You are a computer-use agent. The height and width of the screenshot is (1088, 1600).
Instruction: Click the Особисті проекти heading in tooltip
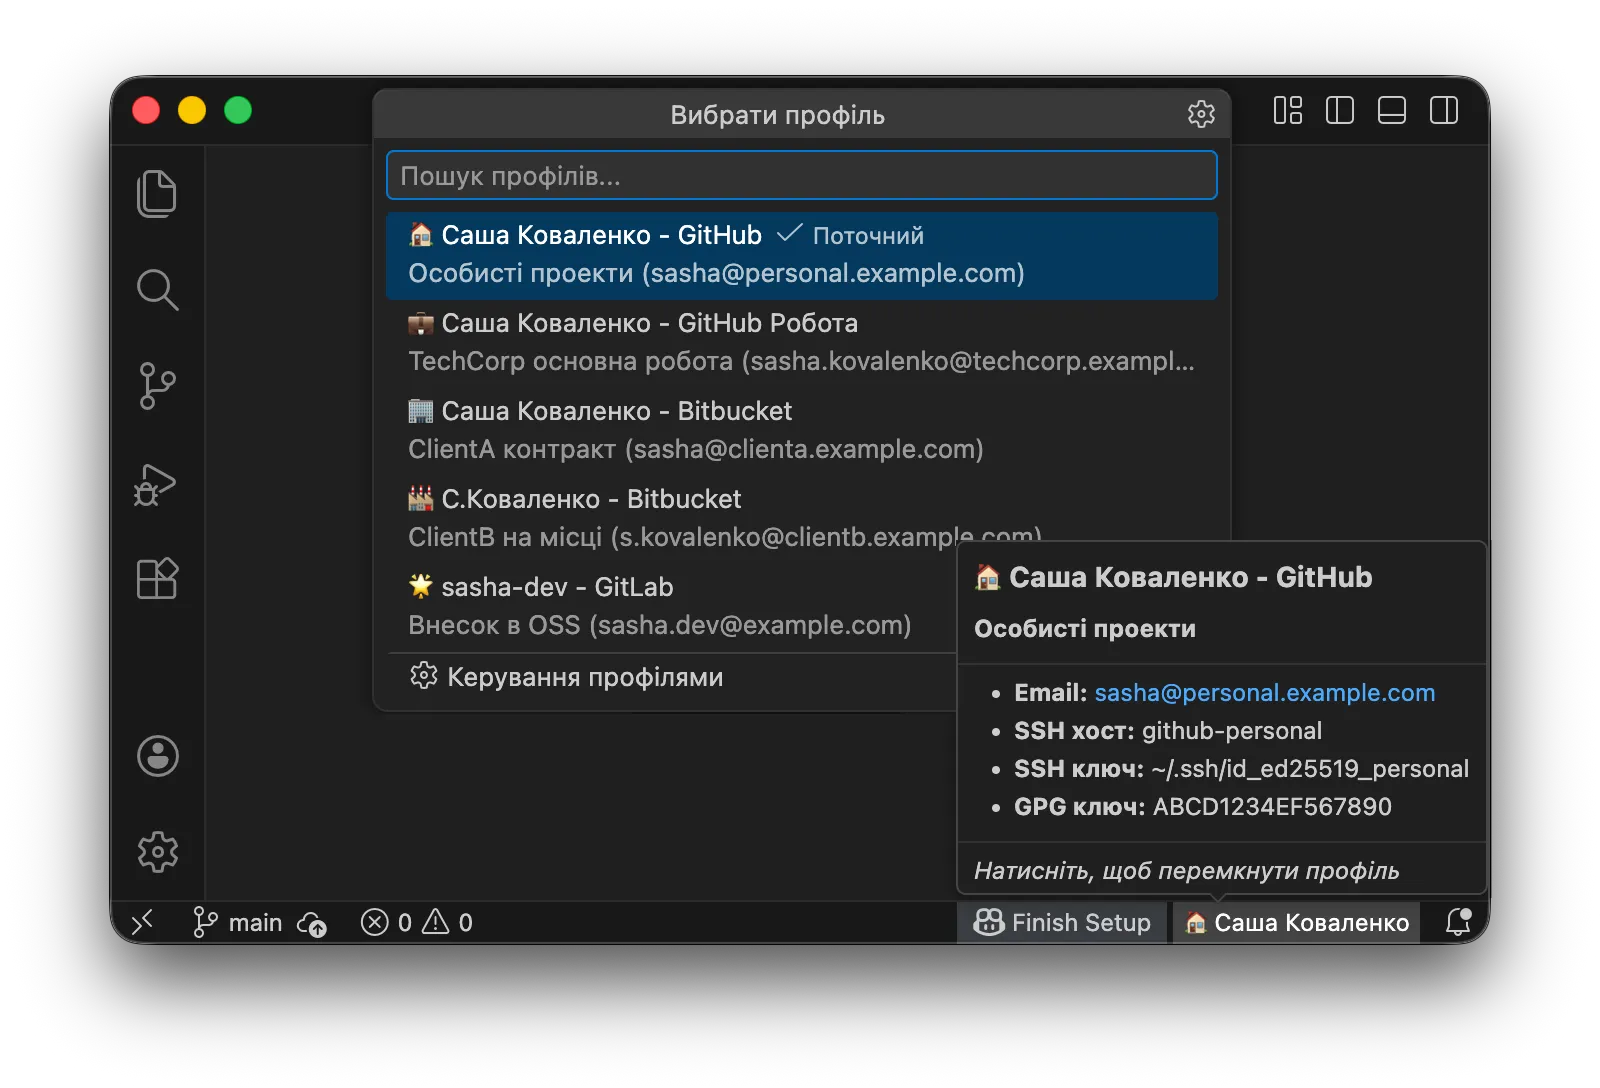[x=1085, y=629]
